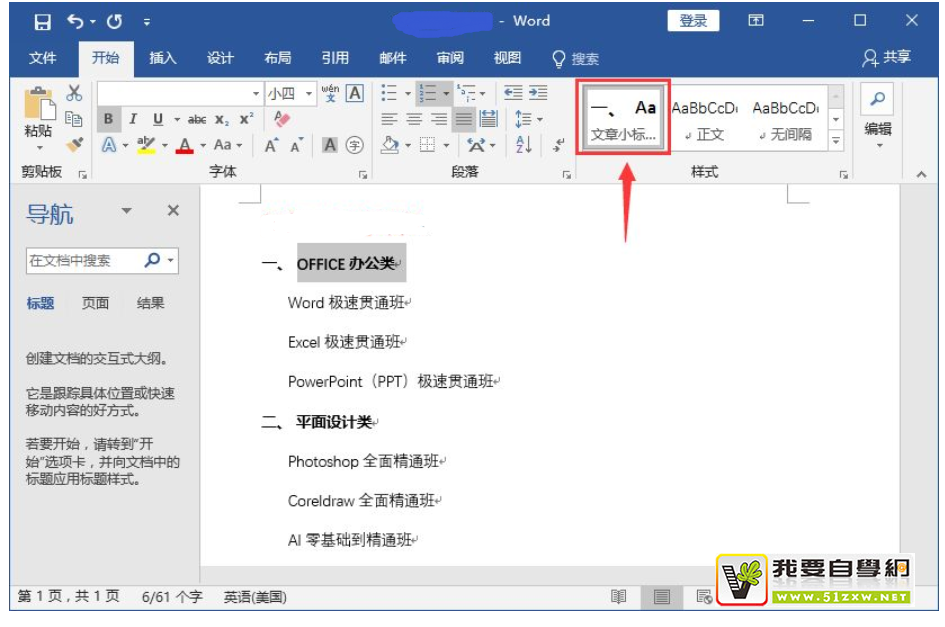Click the Cut scissors icon
Viewport: 945px width, 627px height.
point(74,94)
